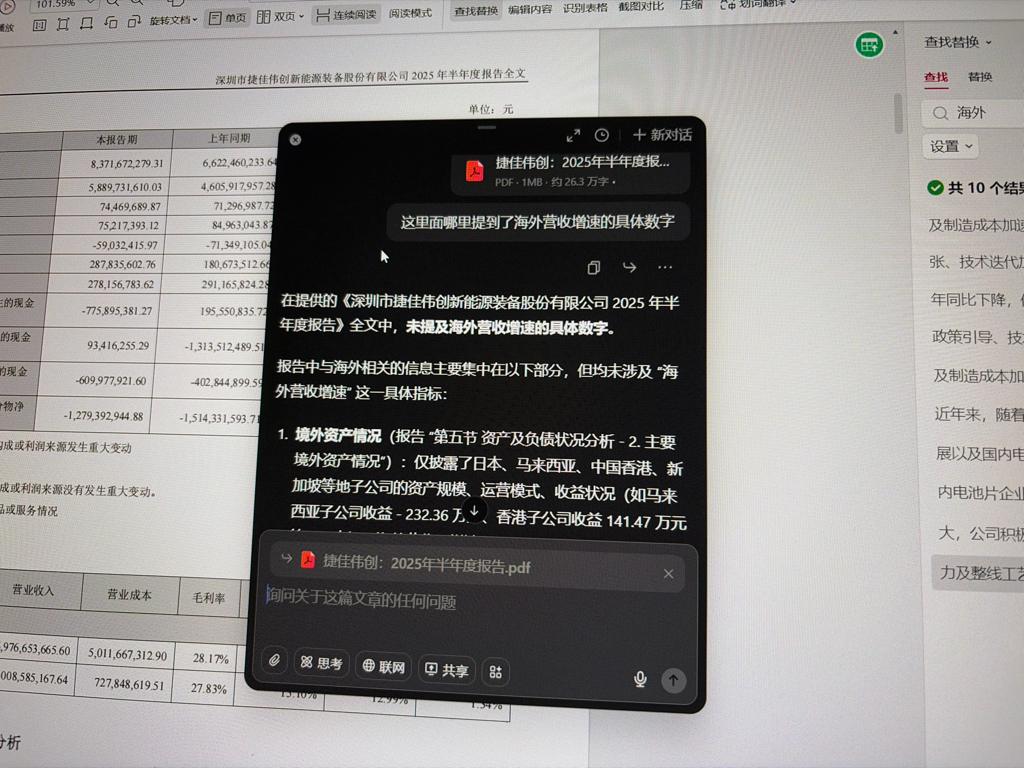Click the fit-page-width icon in toolbar
Image resolution: width=1024 pixels, height=768 pixels.
pyautogui.click(x=86, y=24)
